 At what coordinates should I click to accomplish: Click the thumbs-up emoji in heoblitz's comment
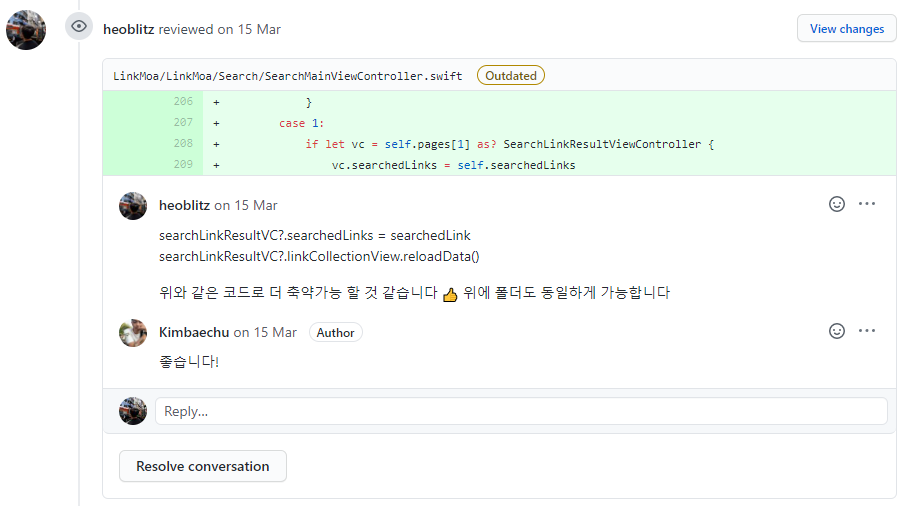click(450, 294)
